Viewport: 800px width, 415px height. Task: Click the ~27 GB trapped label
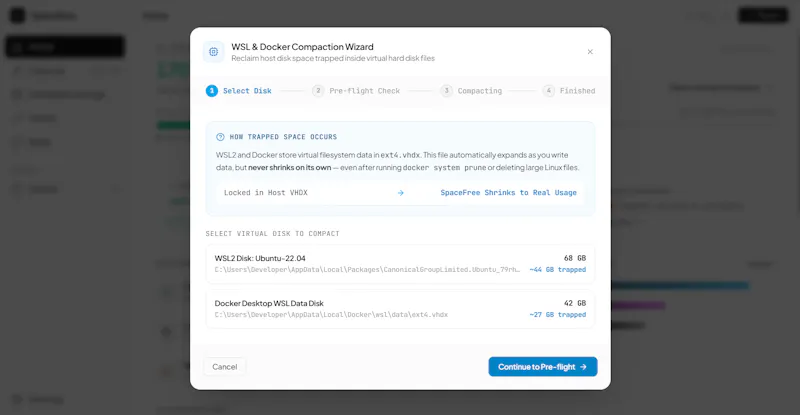558,314
